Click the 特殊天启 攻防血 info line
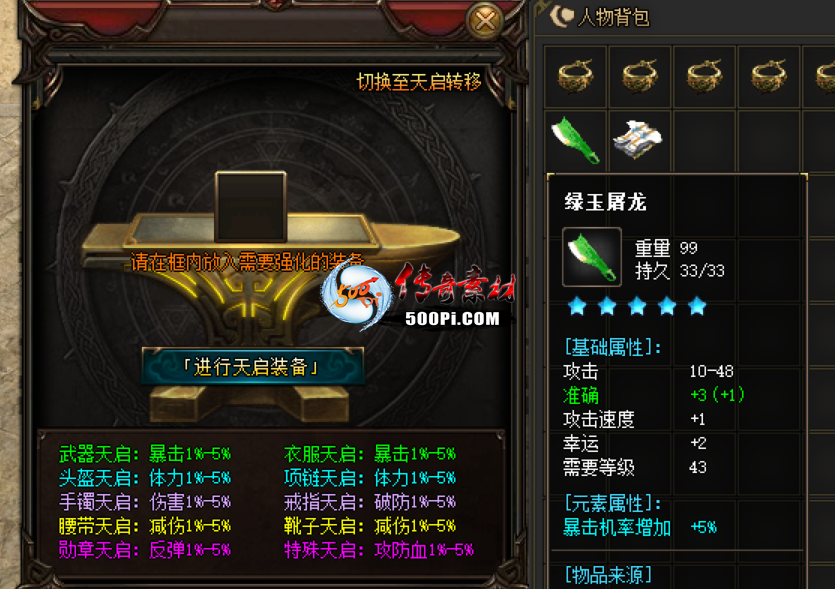Image resolution: width=835 pixels, height=589 pixels. 379,550
